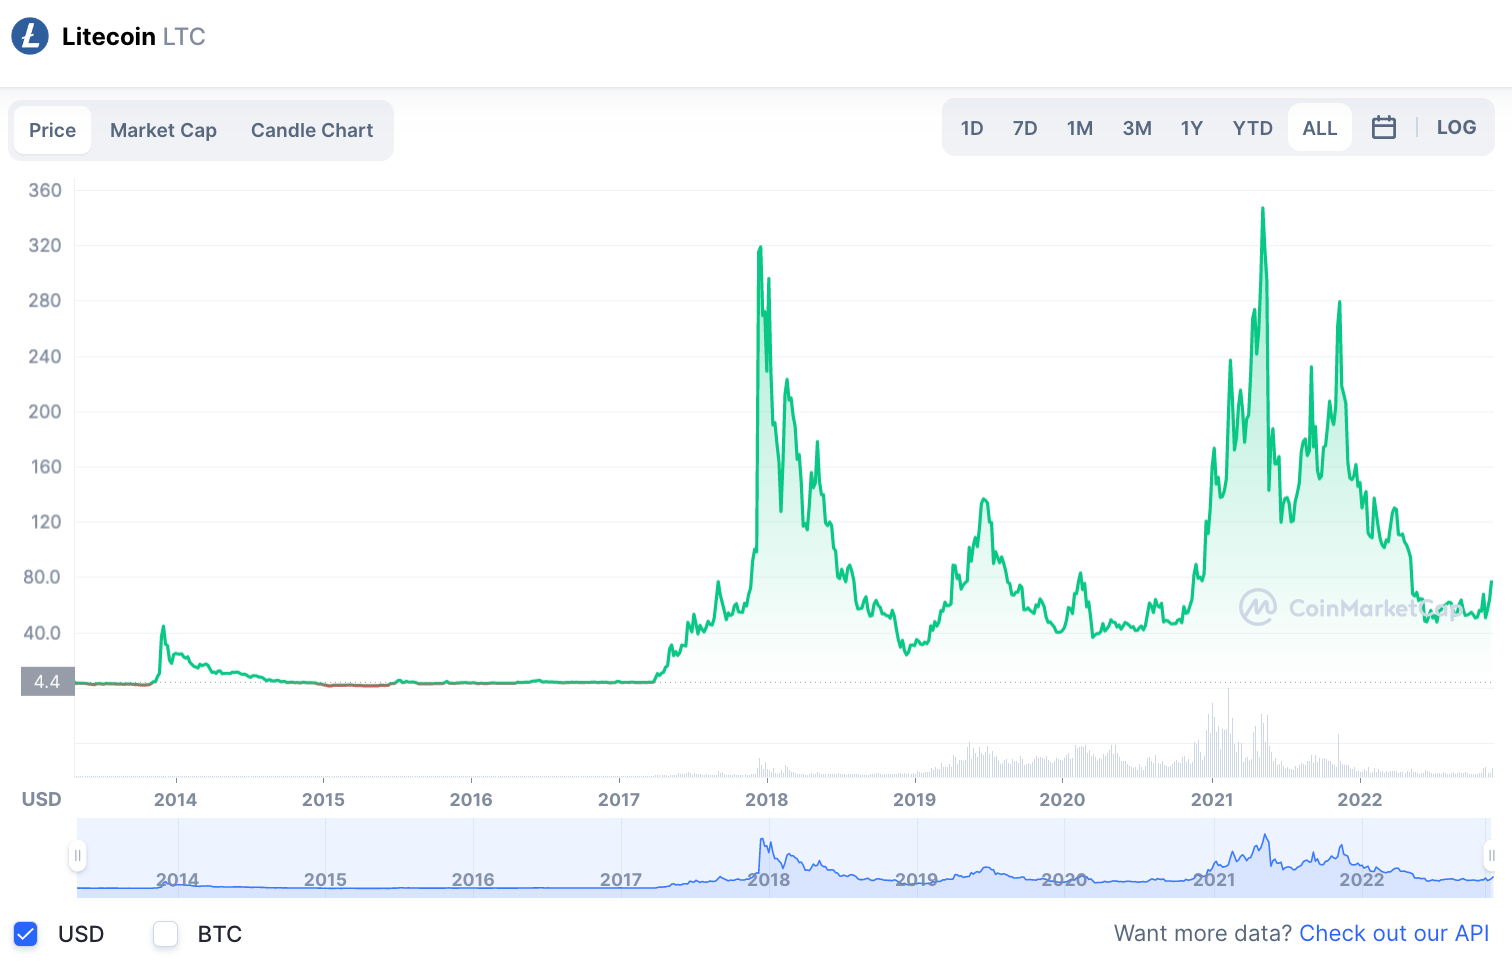Switch to the Market Cap tab
1512x965 pixels.
click(x=163, y=130)
